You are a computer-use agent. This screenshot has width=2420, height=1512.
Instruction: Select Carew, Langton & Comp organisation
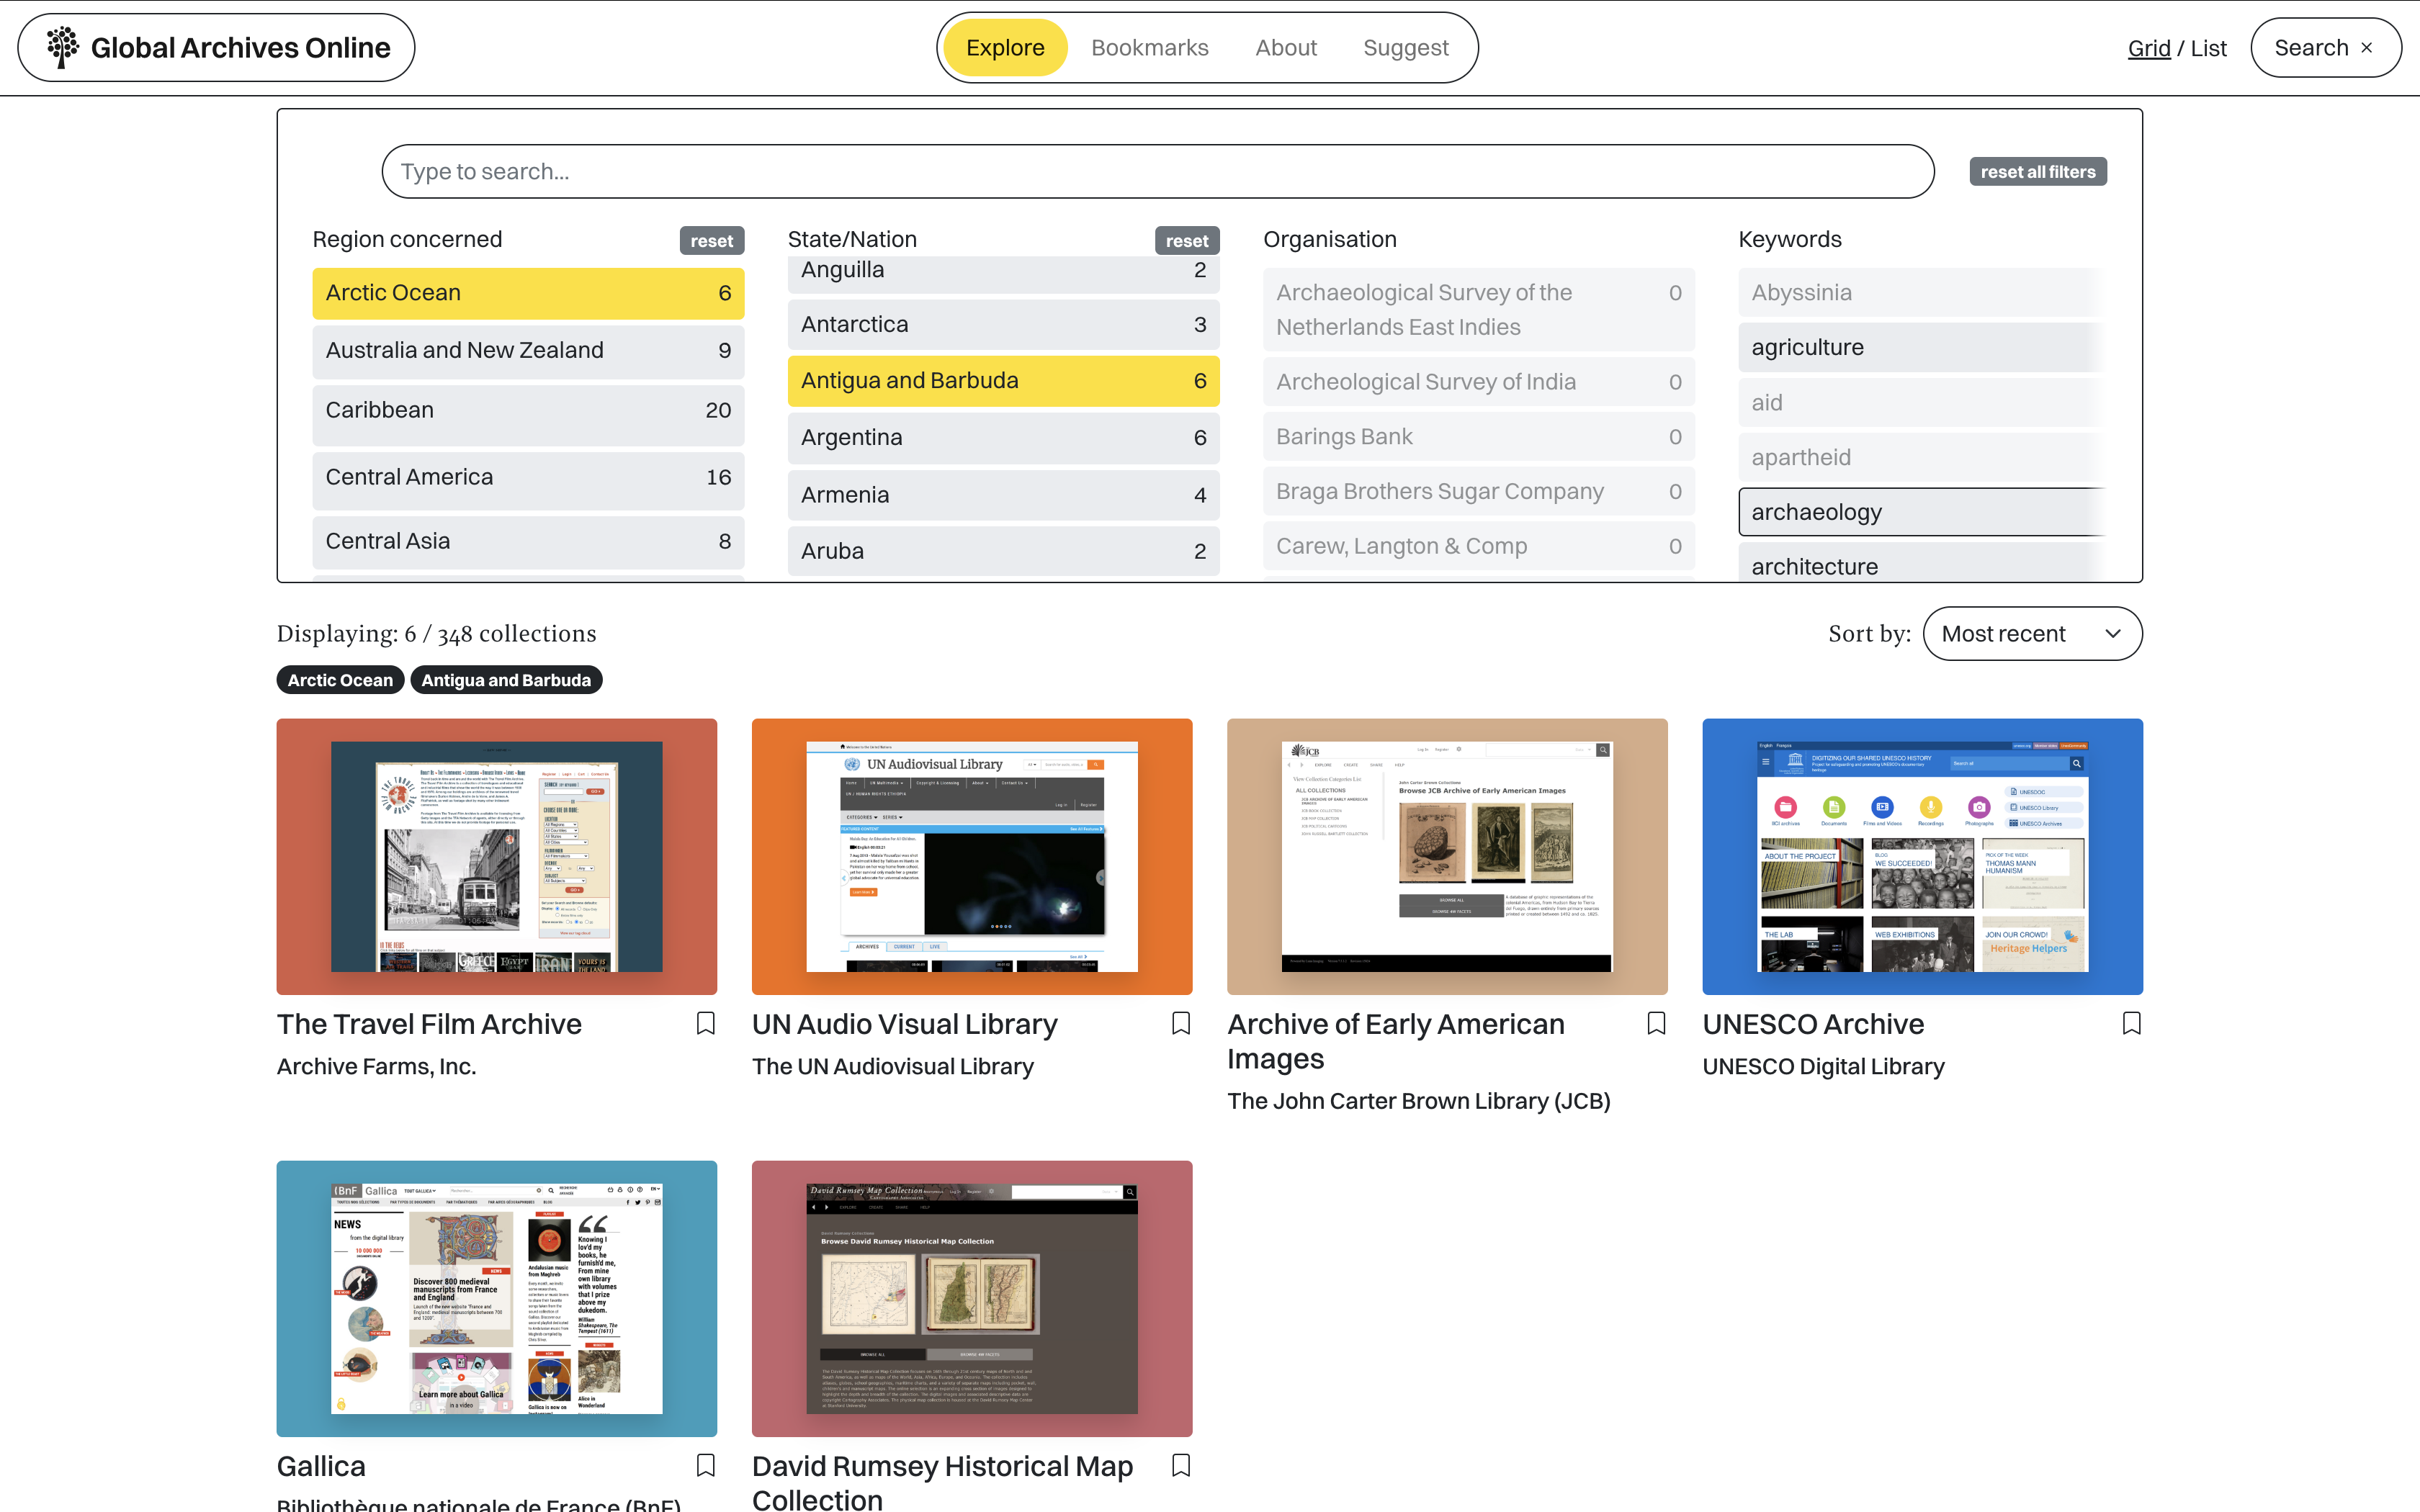pyautogui.click(x=1478, y=547)
